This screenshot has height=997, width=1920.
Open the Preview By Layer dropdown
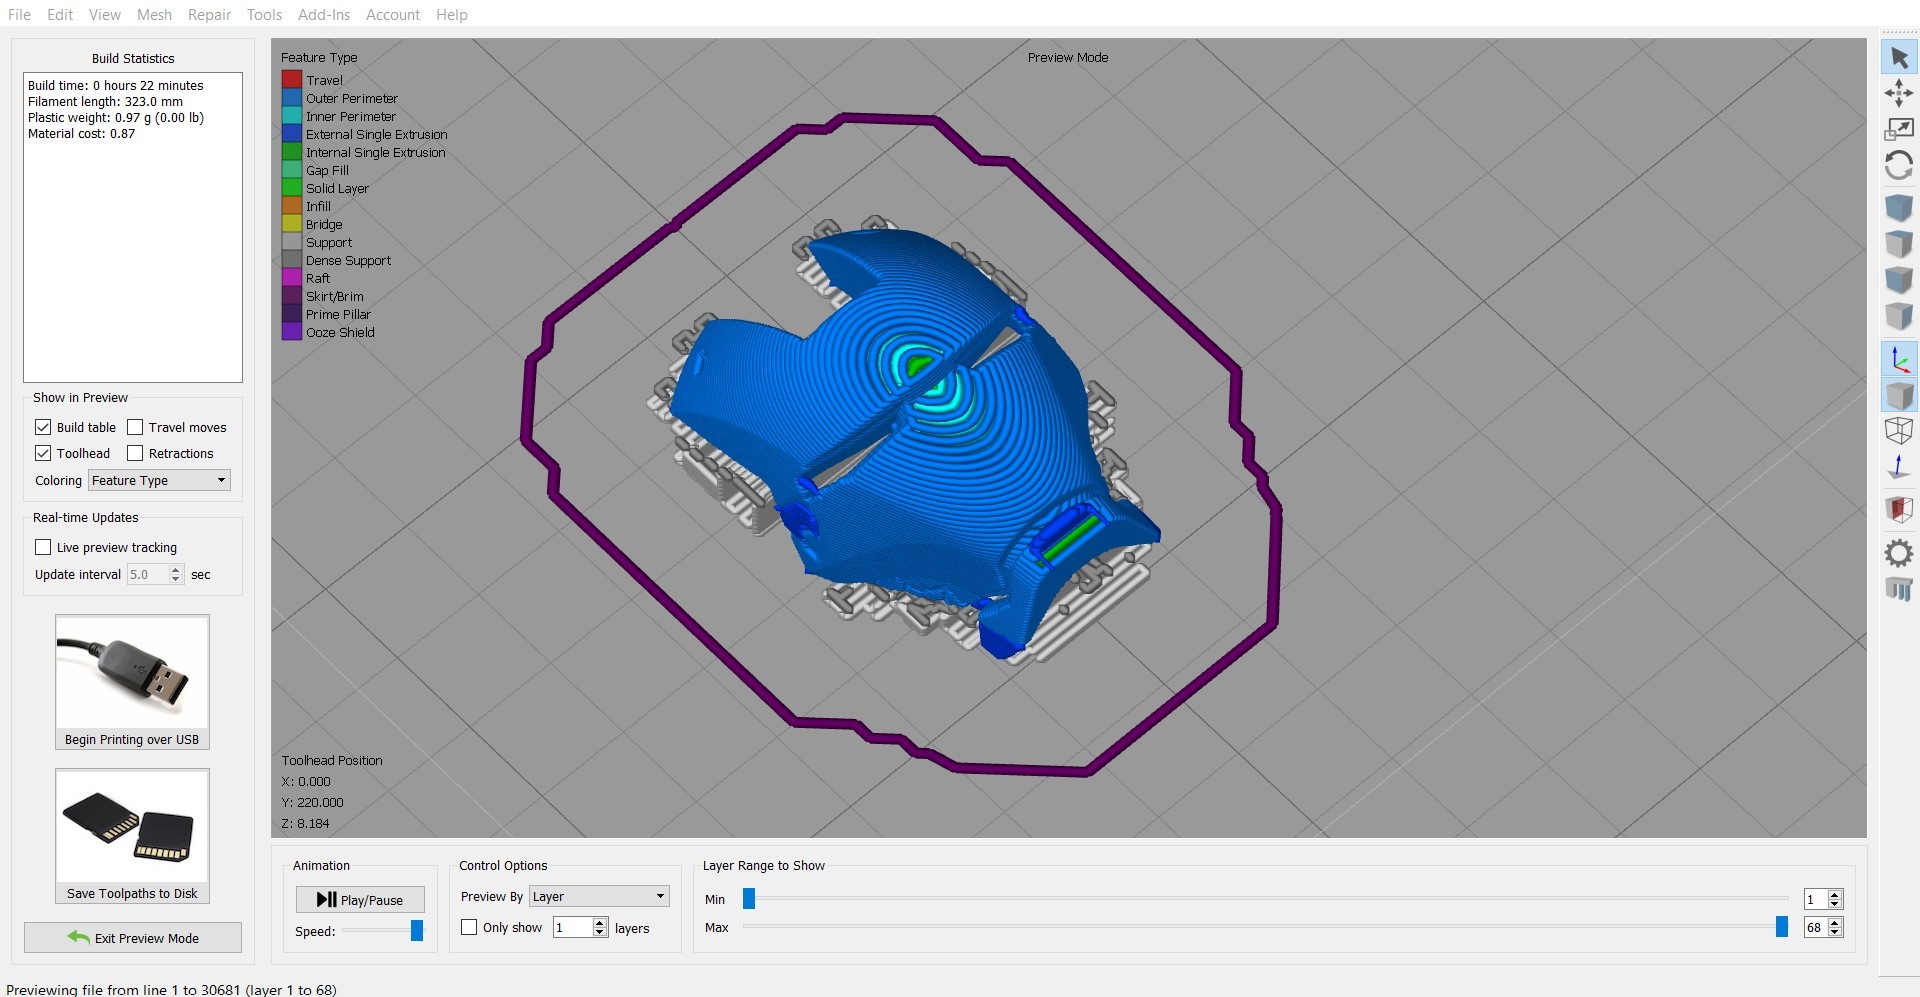[599, 896]
